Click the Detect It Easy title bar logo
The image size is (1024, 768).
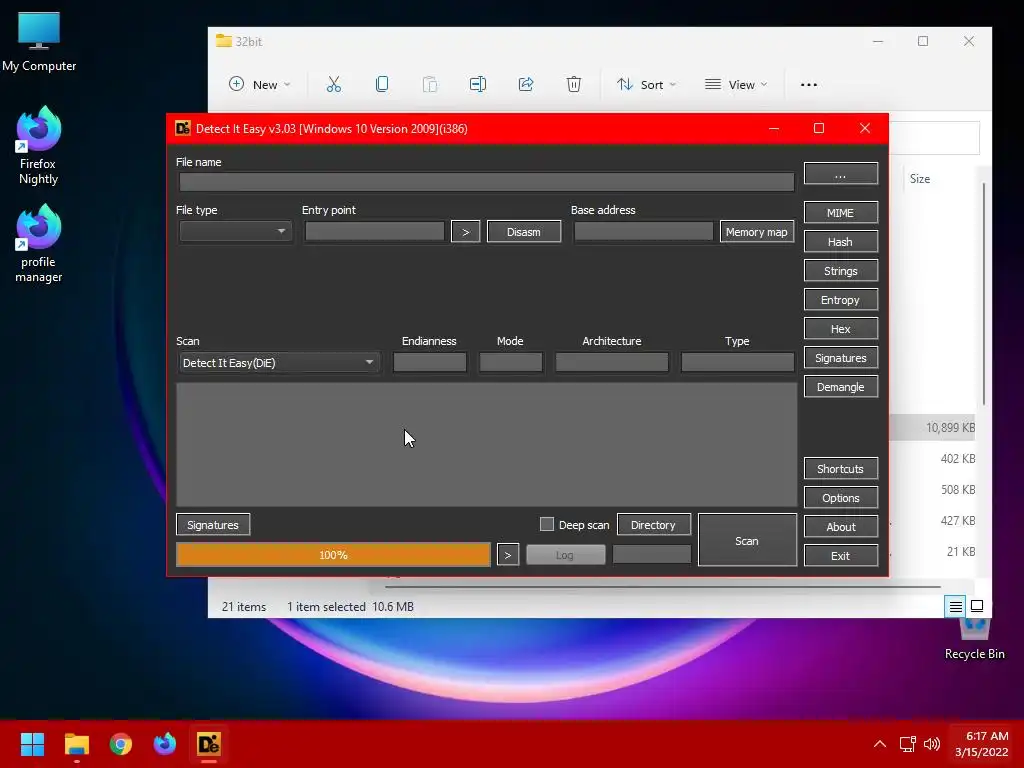183,129
